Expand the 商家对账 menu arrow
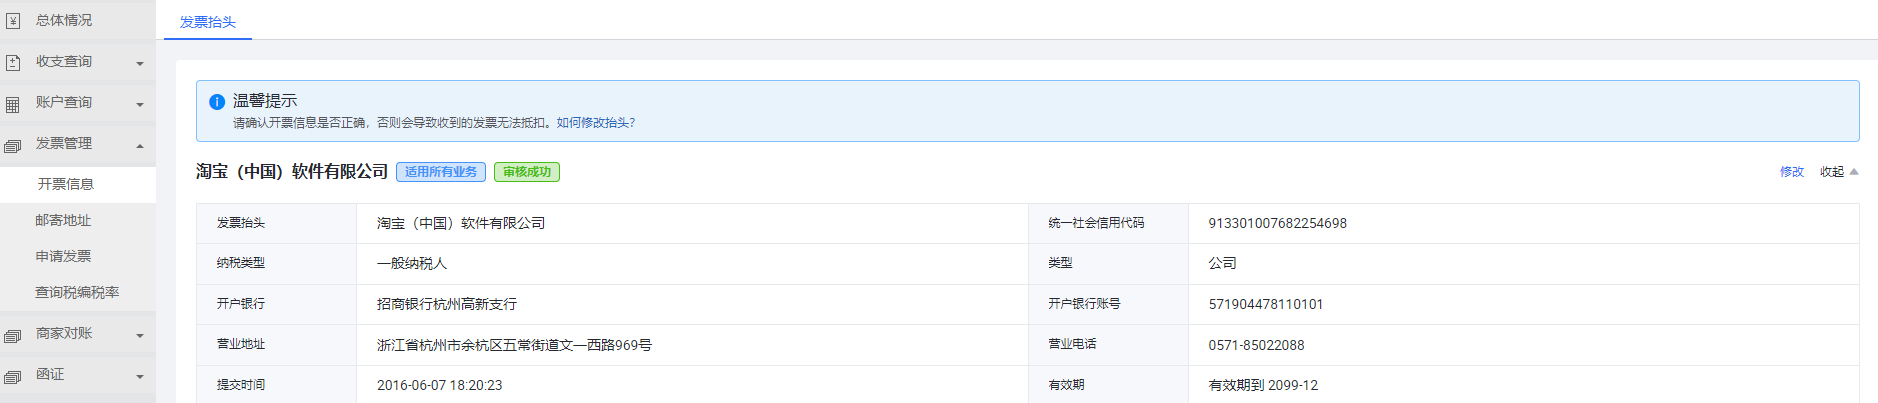1878x403 pixels. [140, 336]
